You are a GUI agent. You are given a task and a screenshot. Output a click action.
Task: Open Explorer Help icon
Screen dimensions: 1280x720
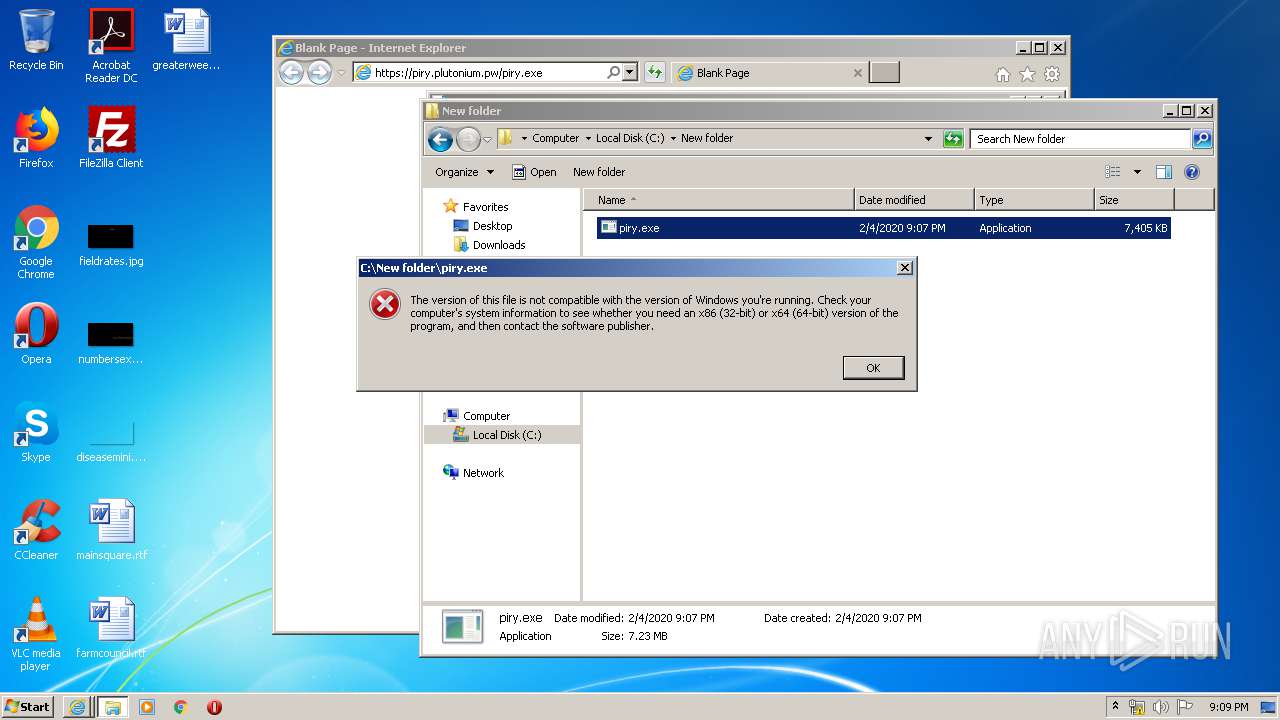coord(1192,172)
